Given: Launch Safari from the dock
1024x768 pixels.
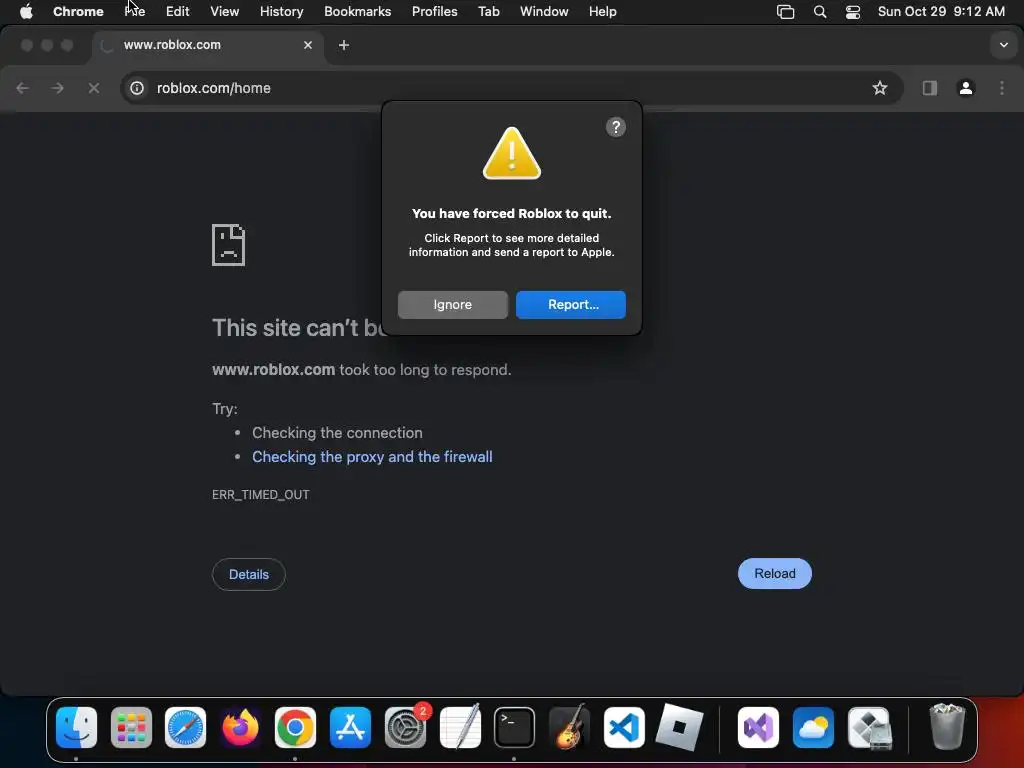Looking at the screenshot, I should click(185, 727).
